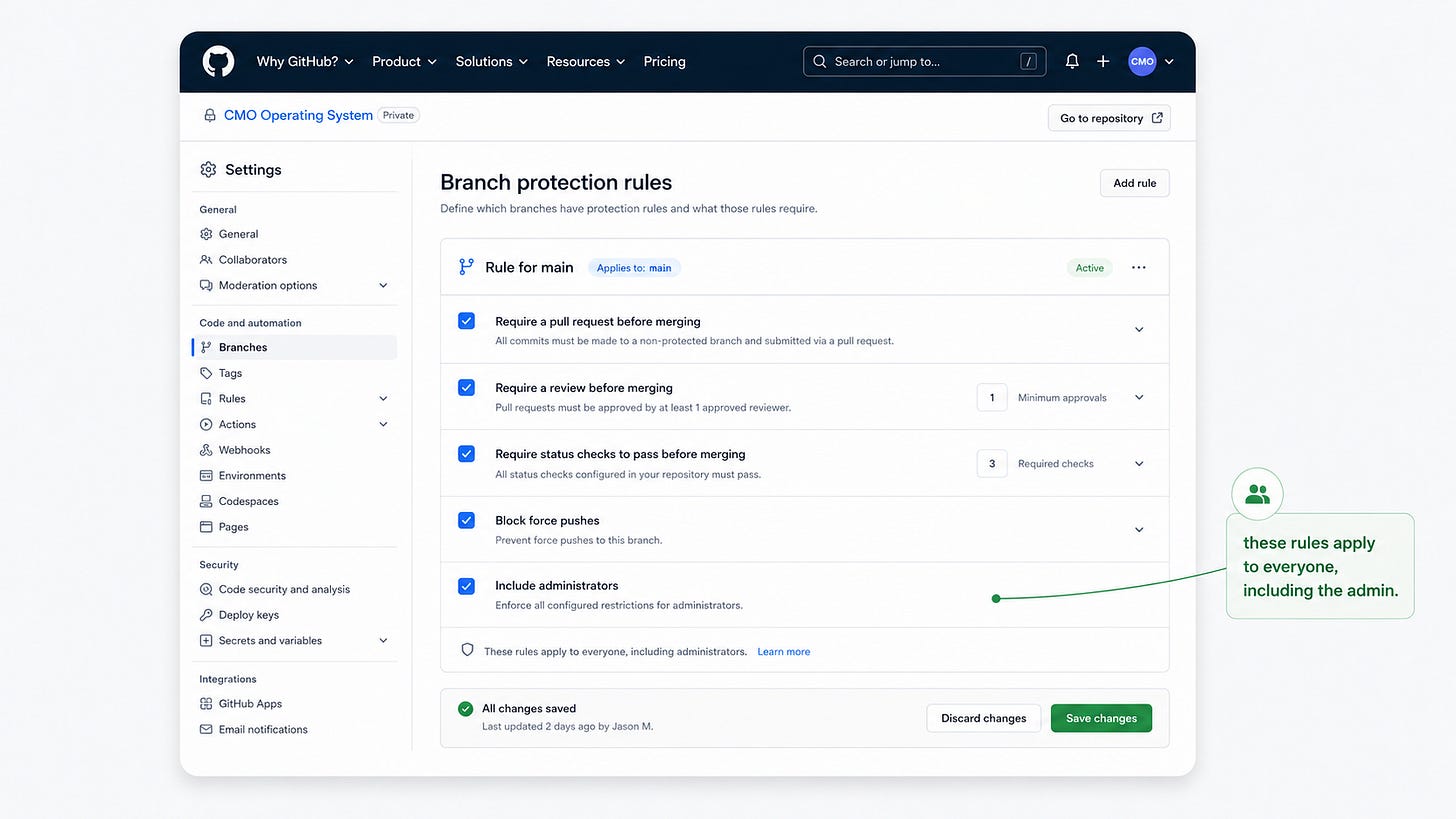Click the Private repository badge

(x=398, y=115)
